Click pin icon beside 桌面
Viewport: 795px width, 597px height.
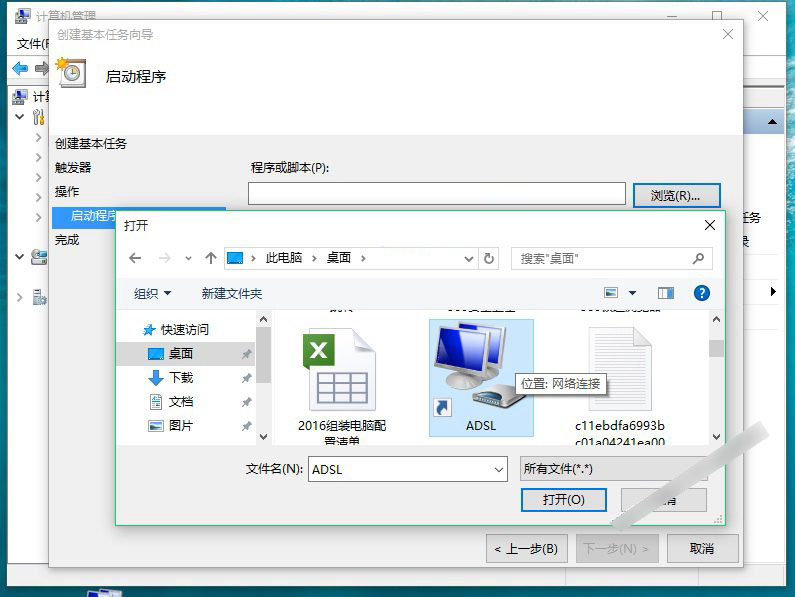click(246, 354)
